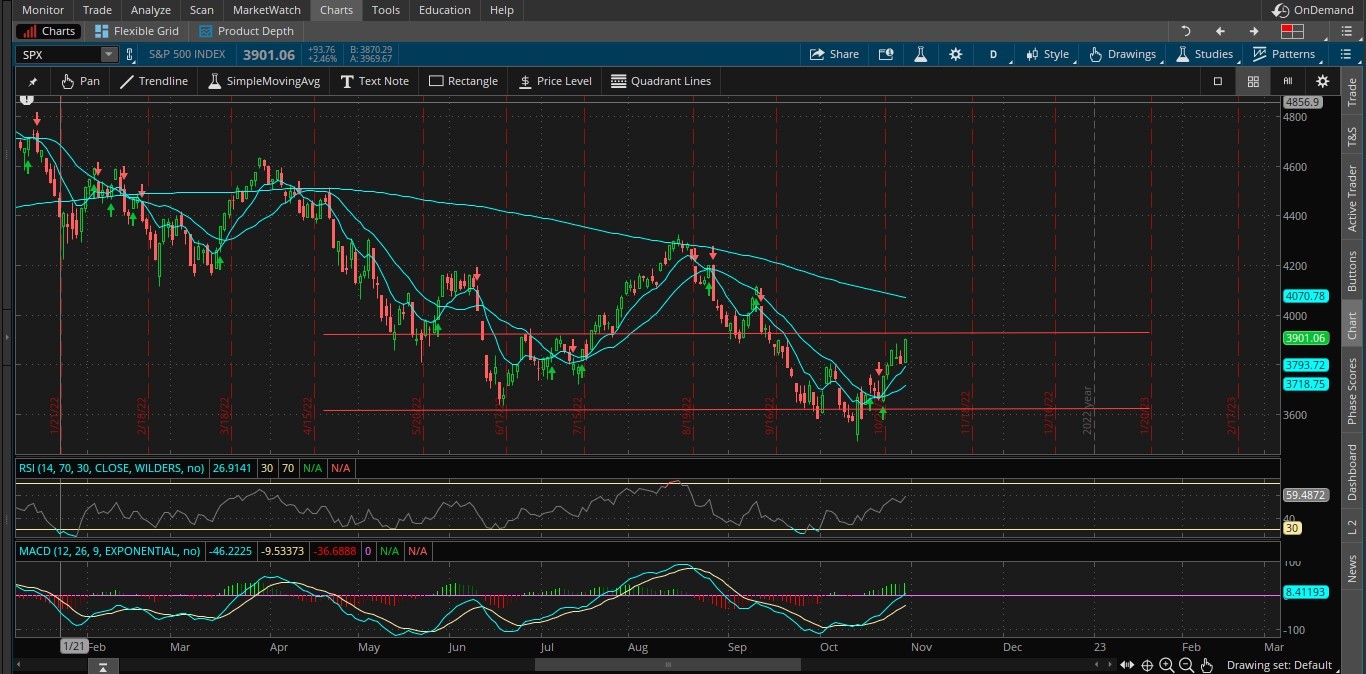Open the Phase Scores side tab
The height and width of the screenshot is (674, 1366).
(1353, 391)
